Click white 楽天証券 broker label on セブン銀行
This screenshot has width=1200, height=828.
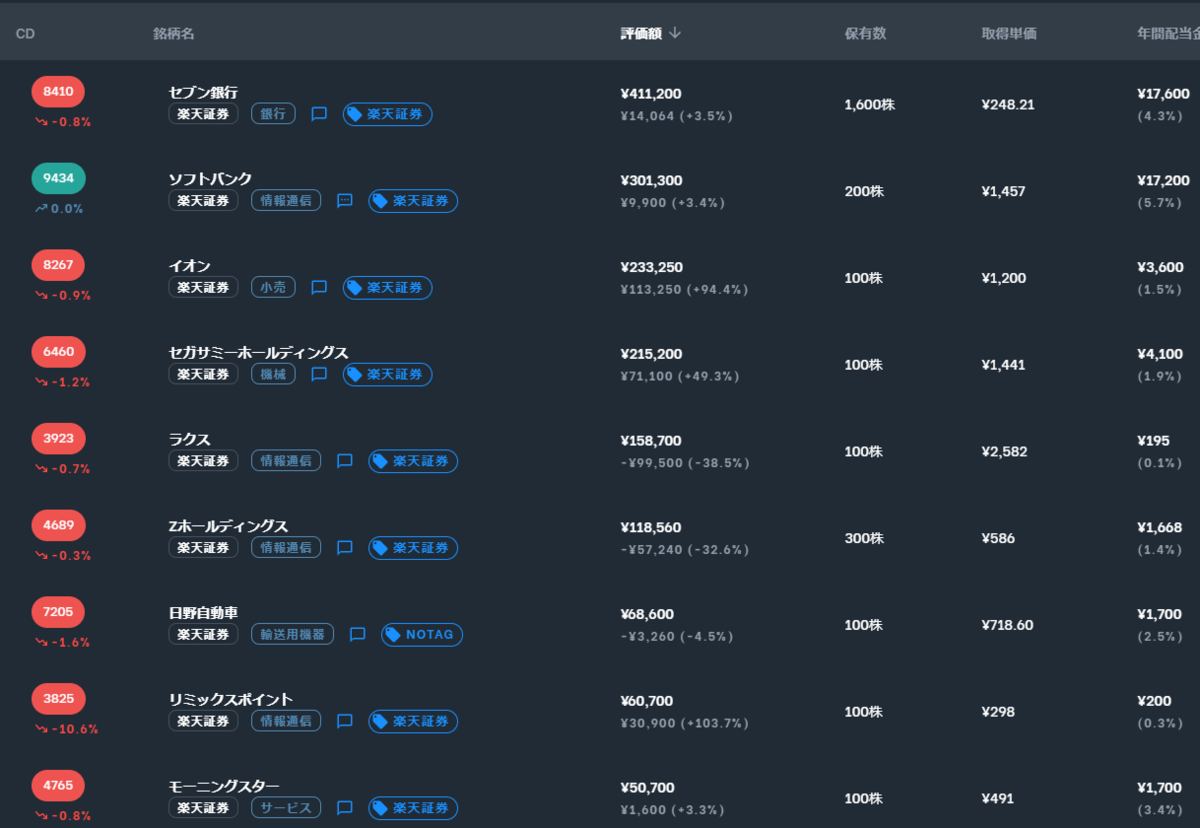(203, 114)
